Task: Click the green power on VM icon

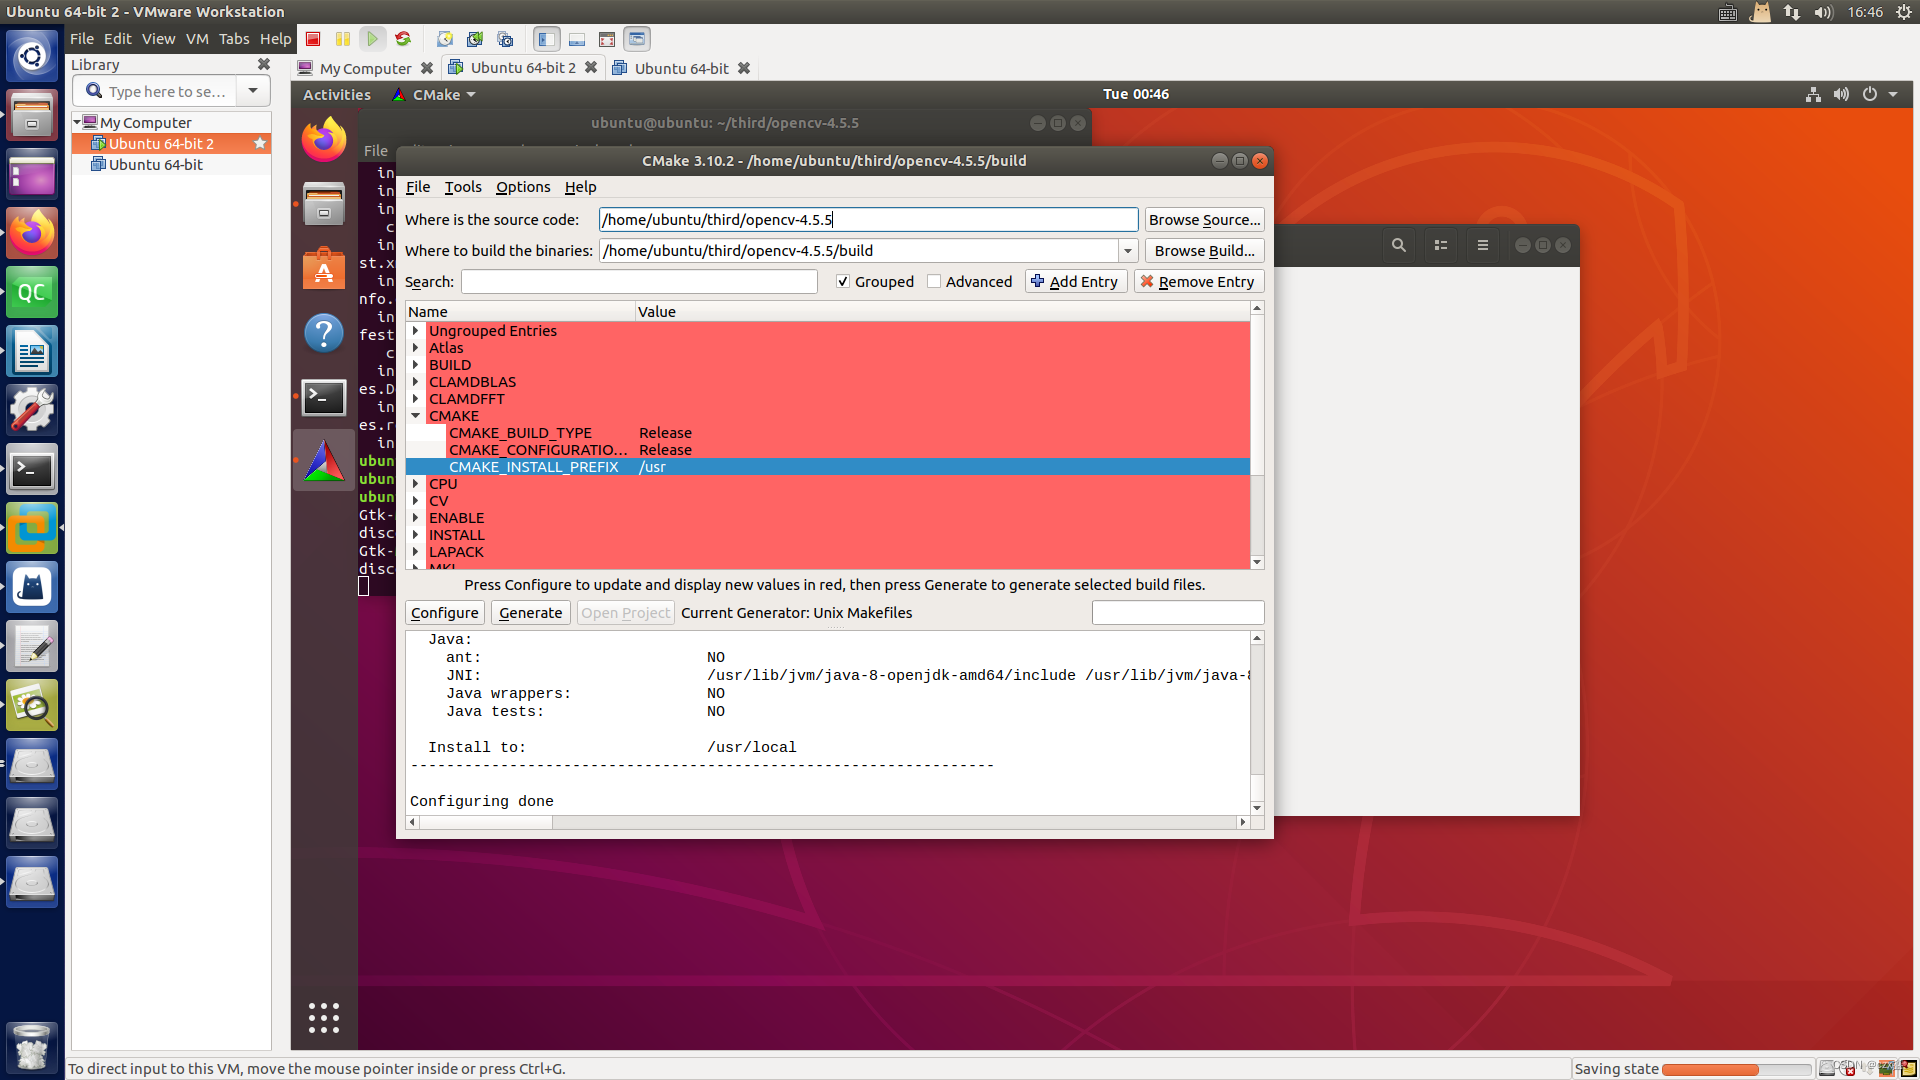Action: coord(373,39)
